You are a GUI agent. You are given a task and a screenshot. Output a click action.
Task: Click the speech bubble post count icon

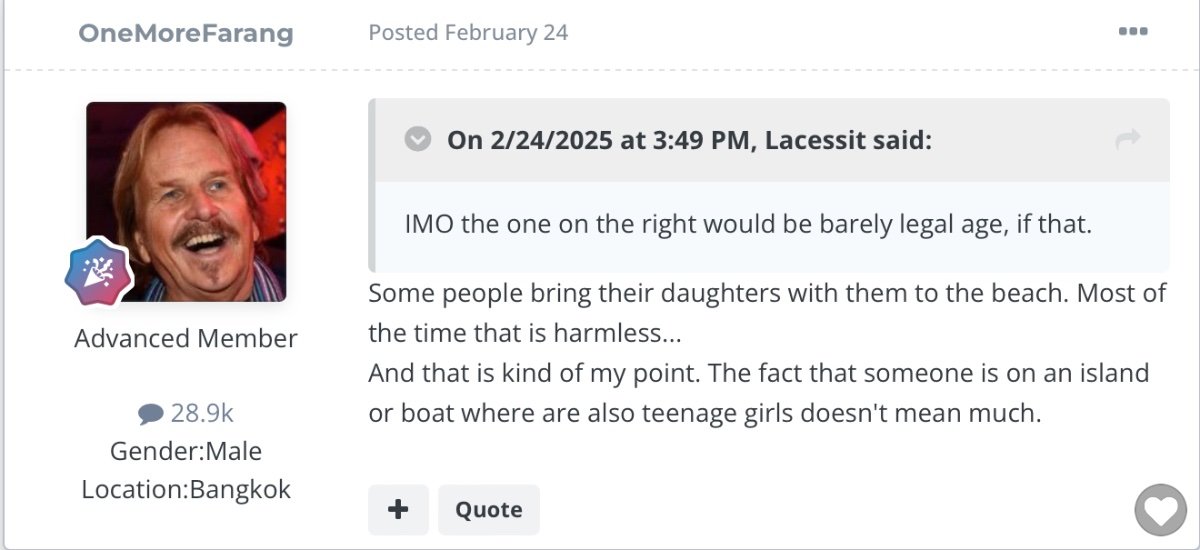(x=151, y=414)
